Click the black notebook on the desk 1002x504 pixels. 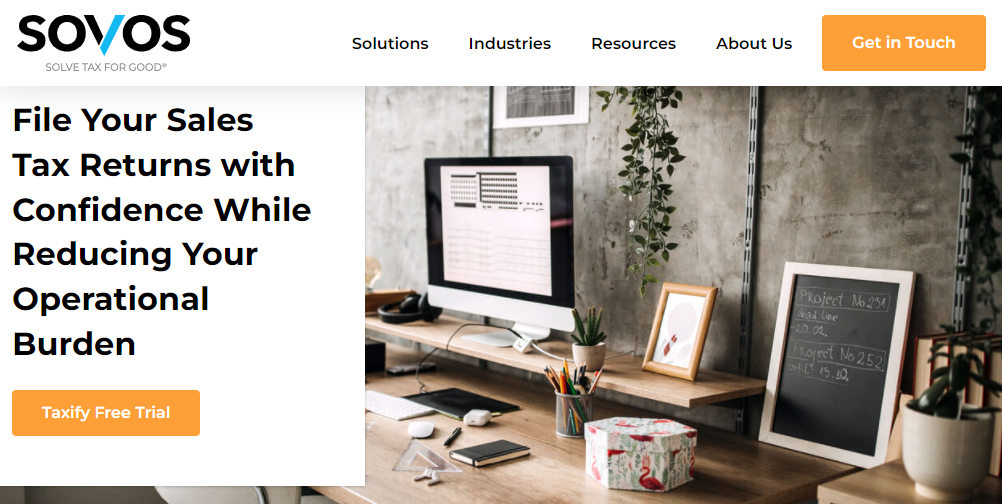tap(489, 452)
